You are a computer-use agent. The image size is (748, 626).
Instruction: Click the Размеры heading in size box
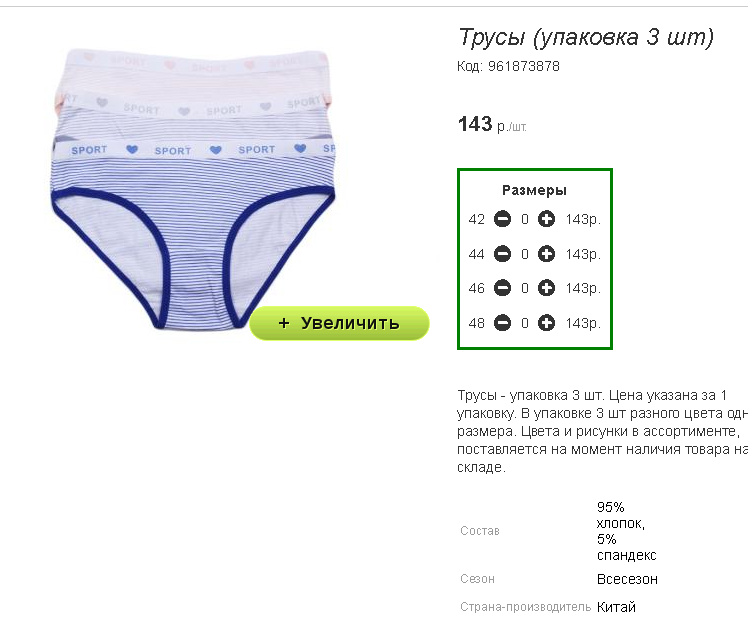(534, 190)
